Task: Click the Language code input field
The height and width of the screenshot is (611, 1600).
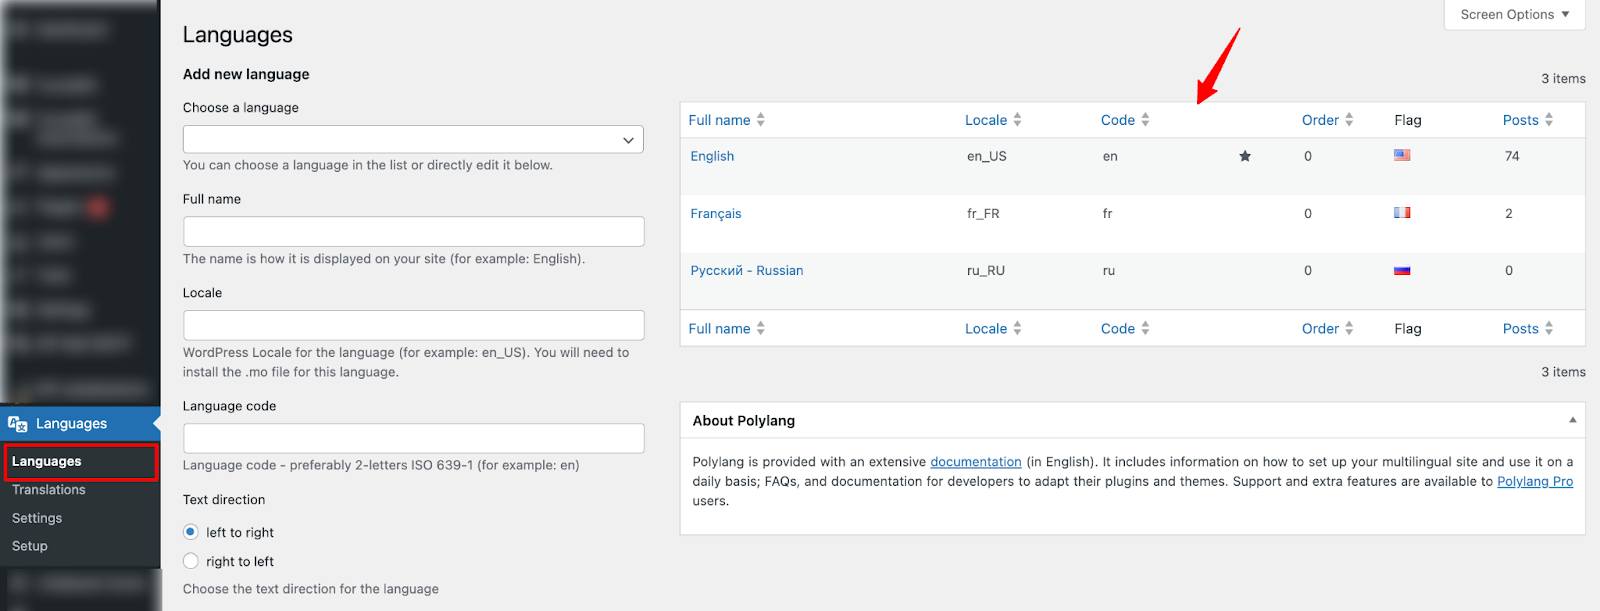Action: pyautogui.click(x=413, y=438)
